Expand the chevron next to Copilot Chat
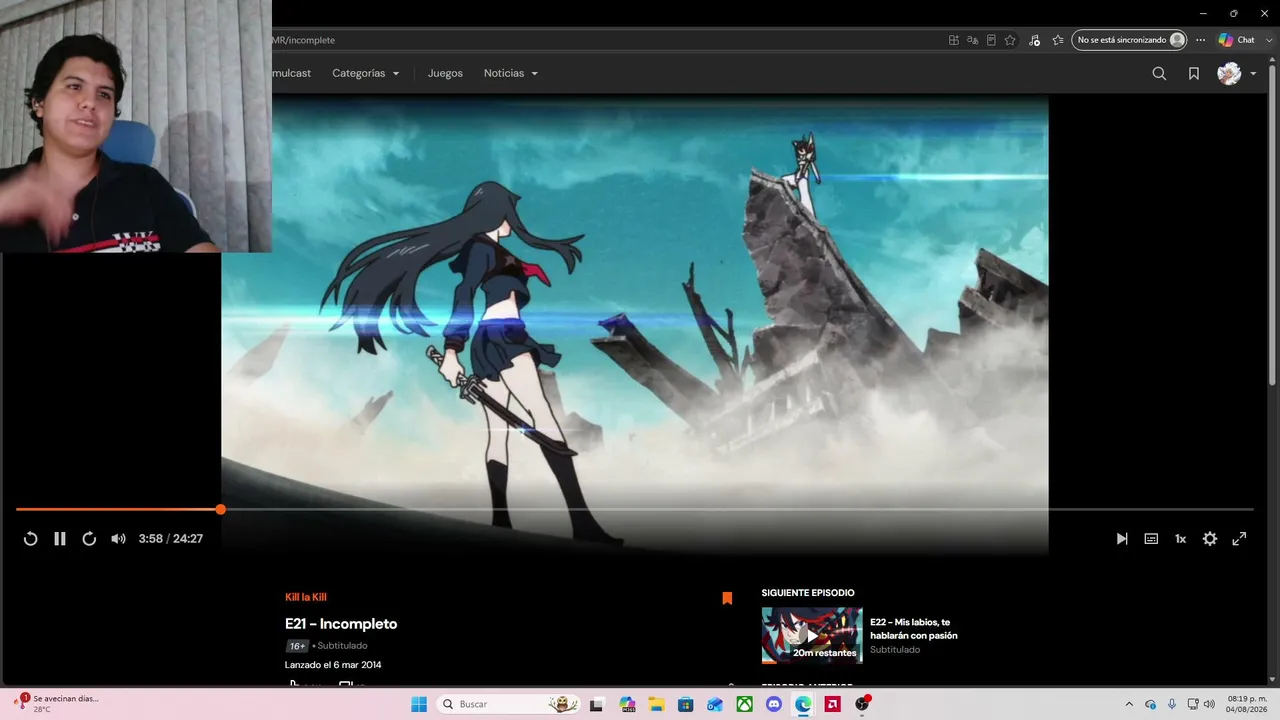1280x720 pixels. tap(1267, 40)
